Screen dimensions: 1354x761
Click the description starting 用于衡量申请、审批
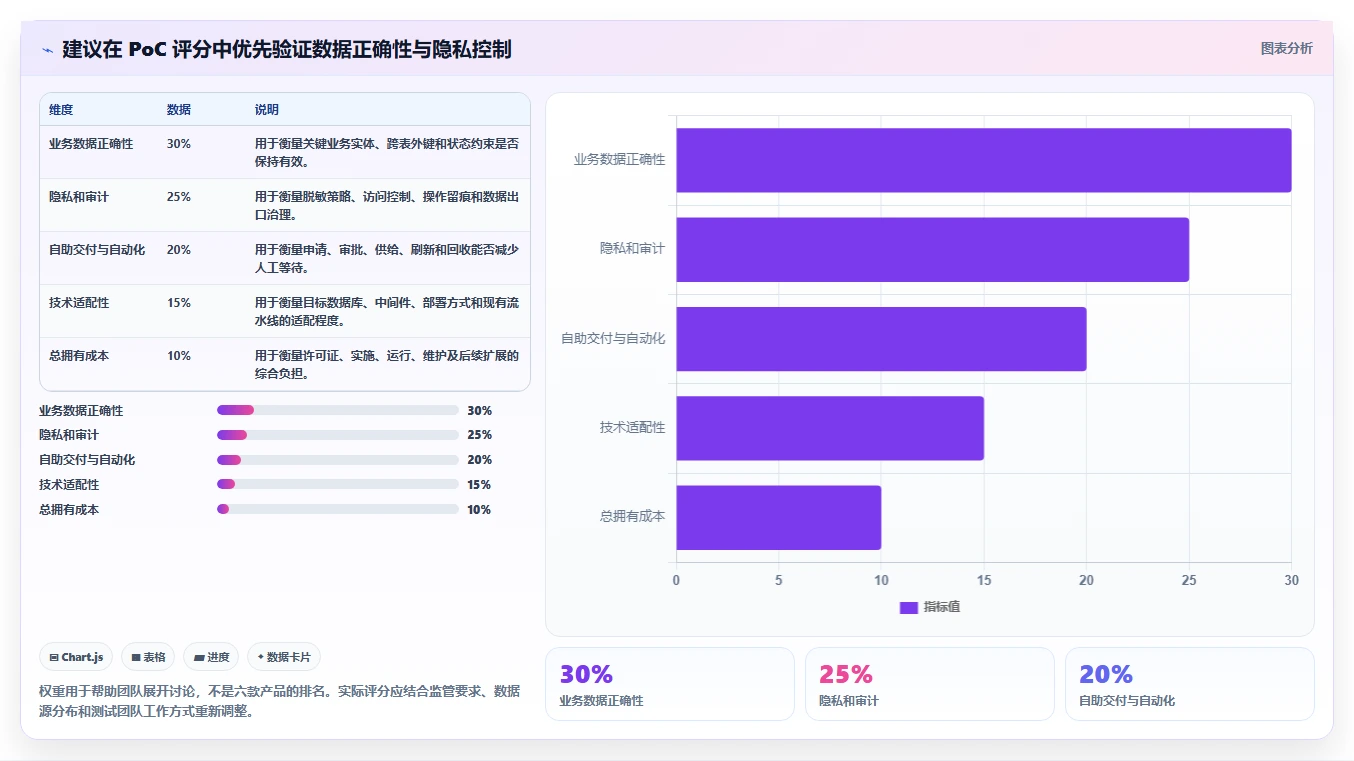pyautogui.click(x=387, y=258)
